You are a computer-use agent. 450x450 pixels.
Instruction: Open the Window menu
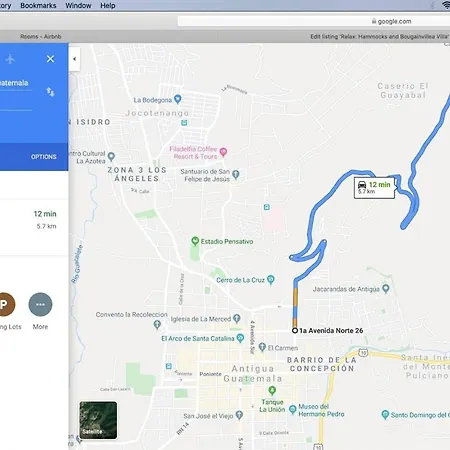tap(78, 6)
